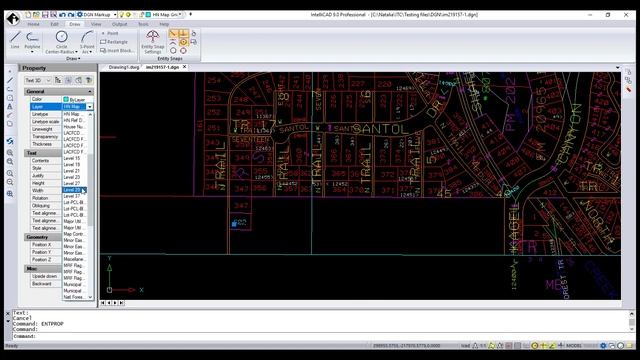Select House Nu... layer in dropdown list
640x360 pixels.
click(75, 127)
